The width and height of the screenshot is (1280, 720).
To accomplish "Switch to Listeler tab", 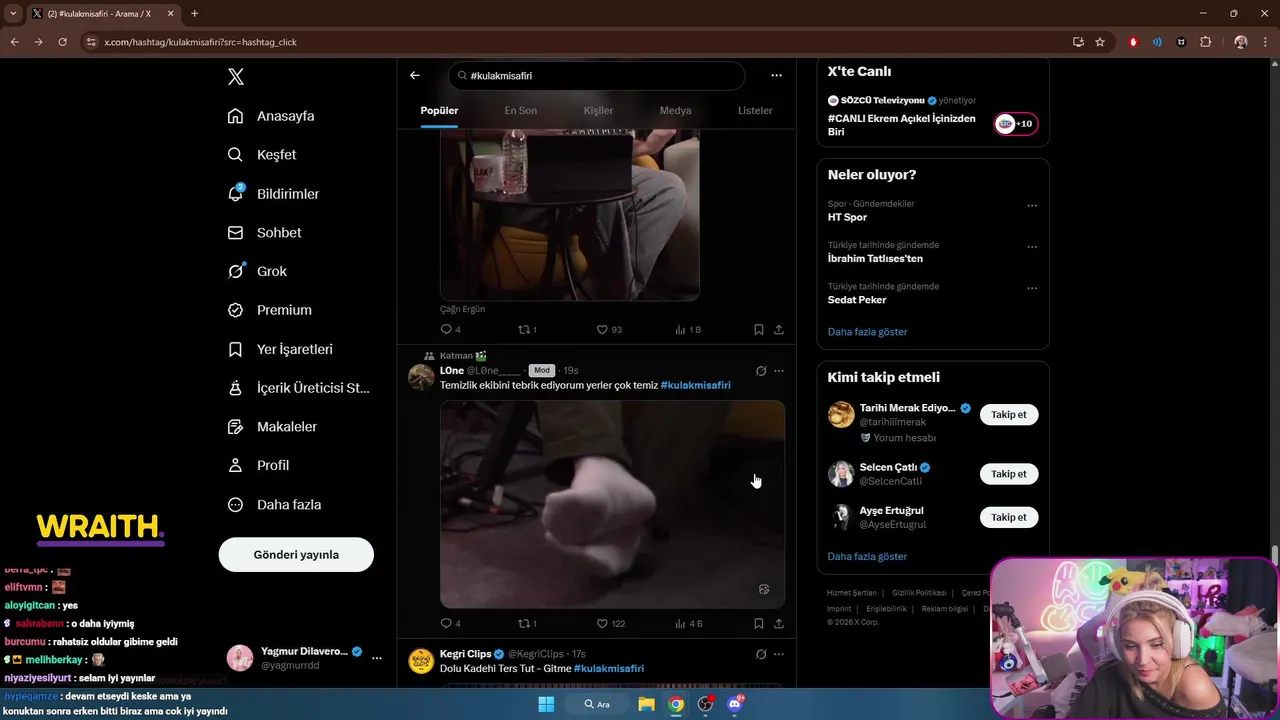I will pos(755,111).
